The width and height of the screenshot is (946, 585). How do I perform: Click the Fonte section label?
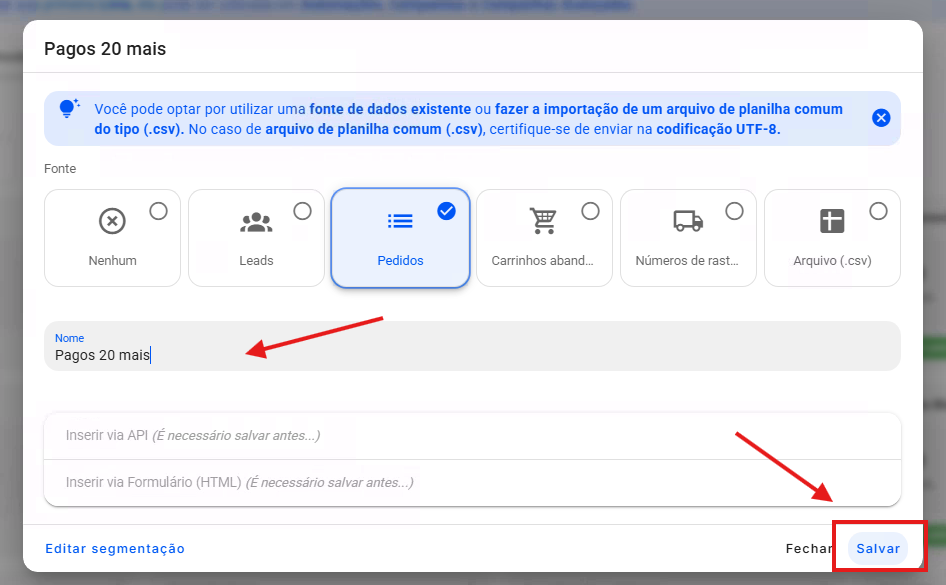60,169
